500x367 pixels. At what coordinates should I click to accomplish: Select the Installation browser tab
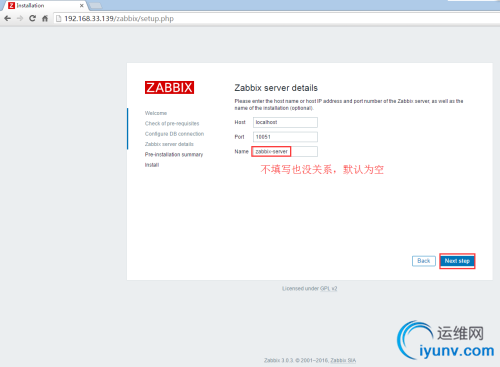point(45,5)
